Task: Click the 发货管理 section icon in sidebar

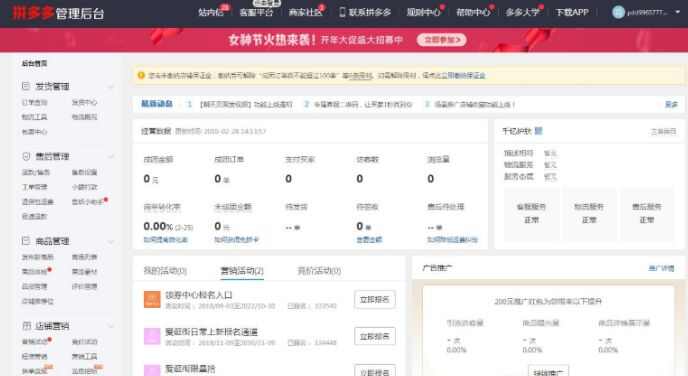Action: [x=26, y=86]
